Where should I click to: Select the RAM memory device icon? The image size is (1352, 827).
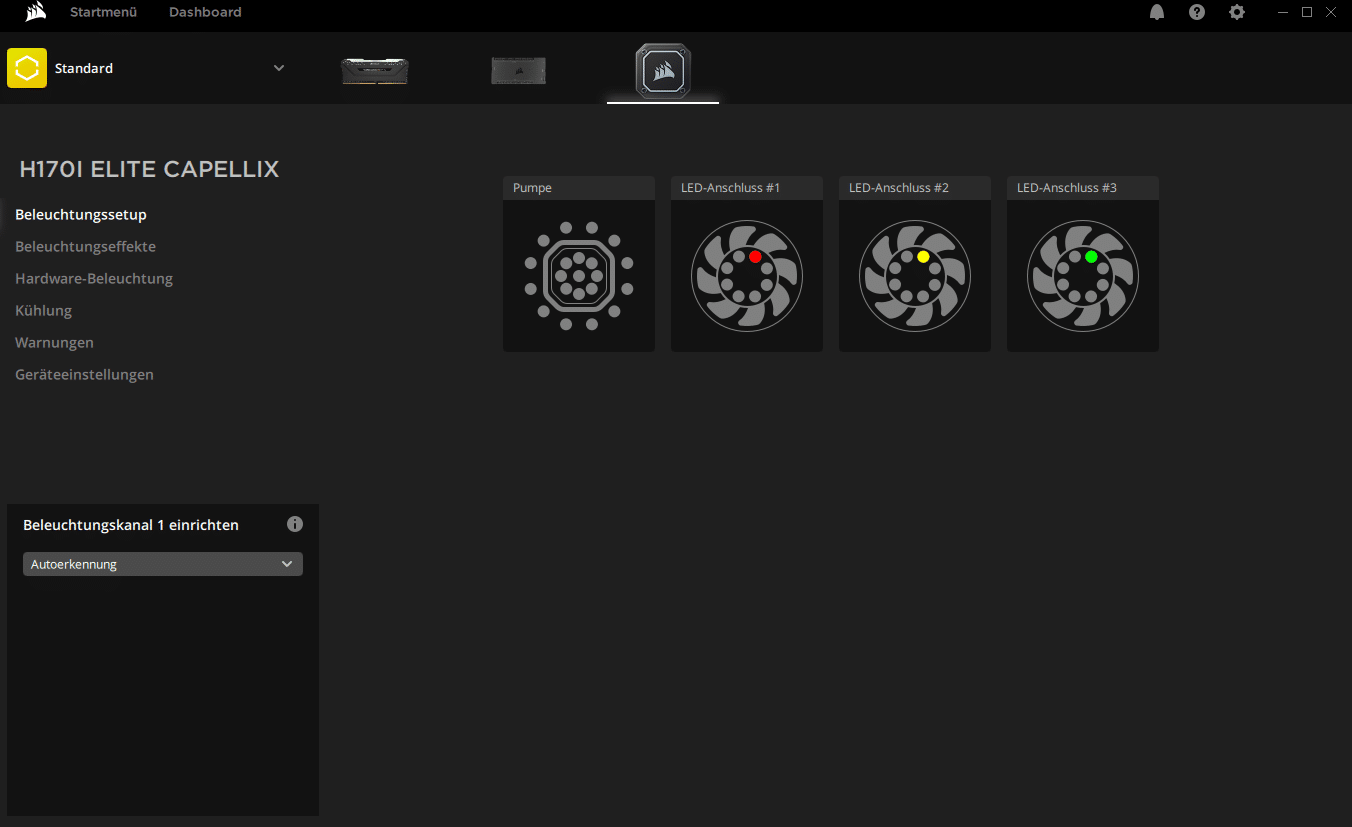375,70
